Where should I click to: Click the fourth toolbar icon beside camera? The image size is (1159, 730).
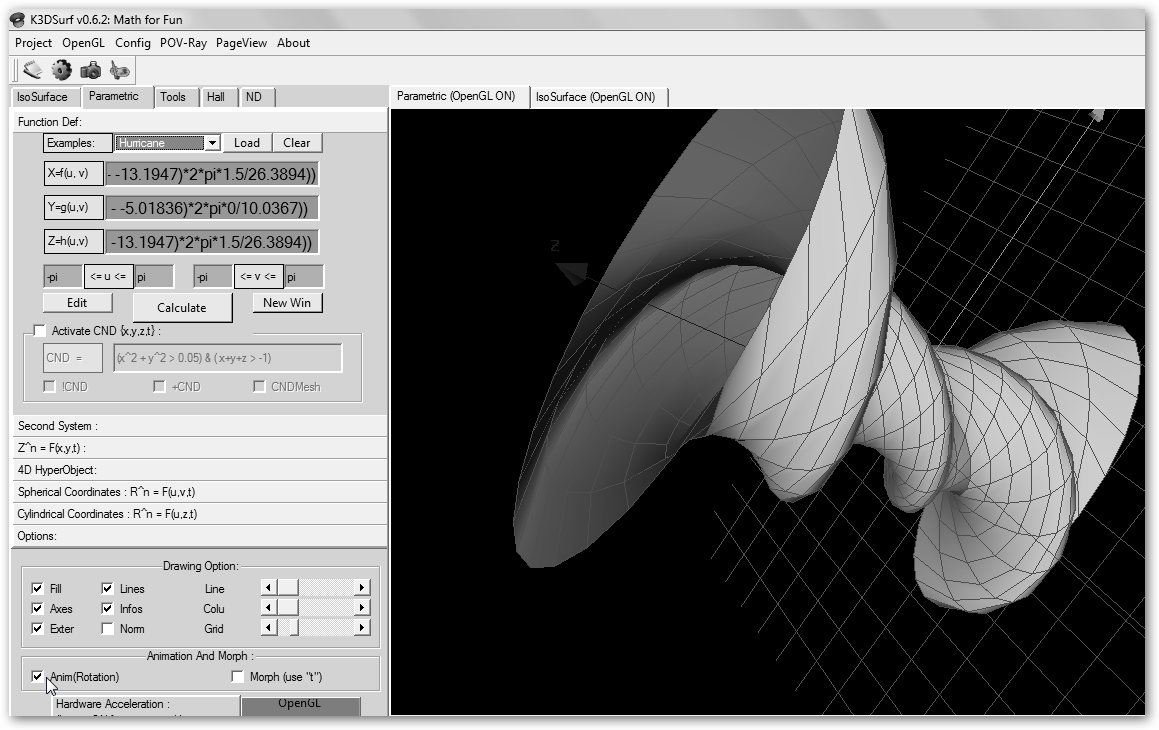point(120,70)
